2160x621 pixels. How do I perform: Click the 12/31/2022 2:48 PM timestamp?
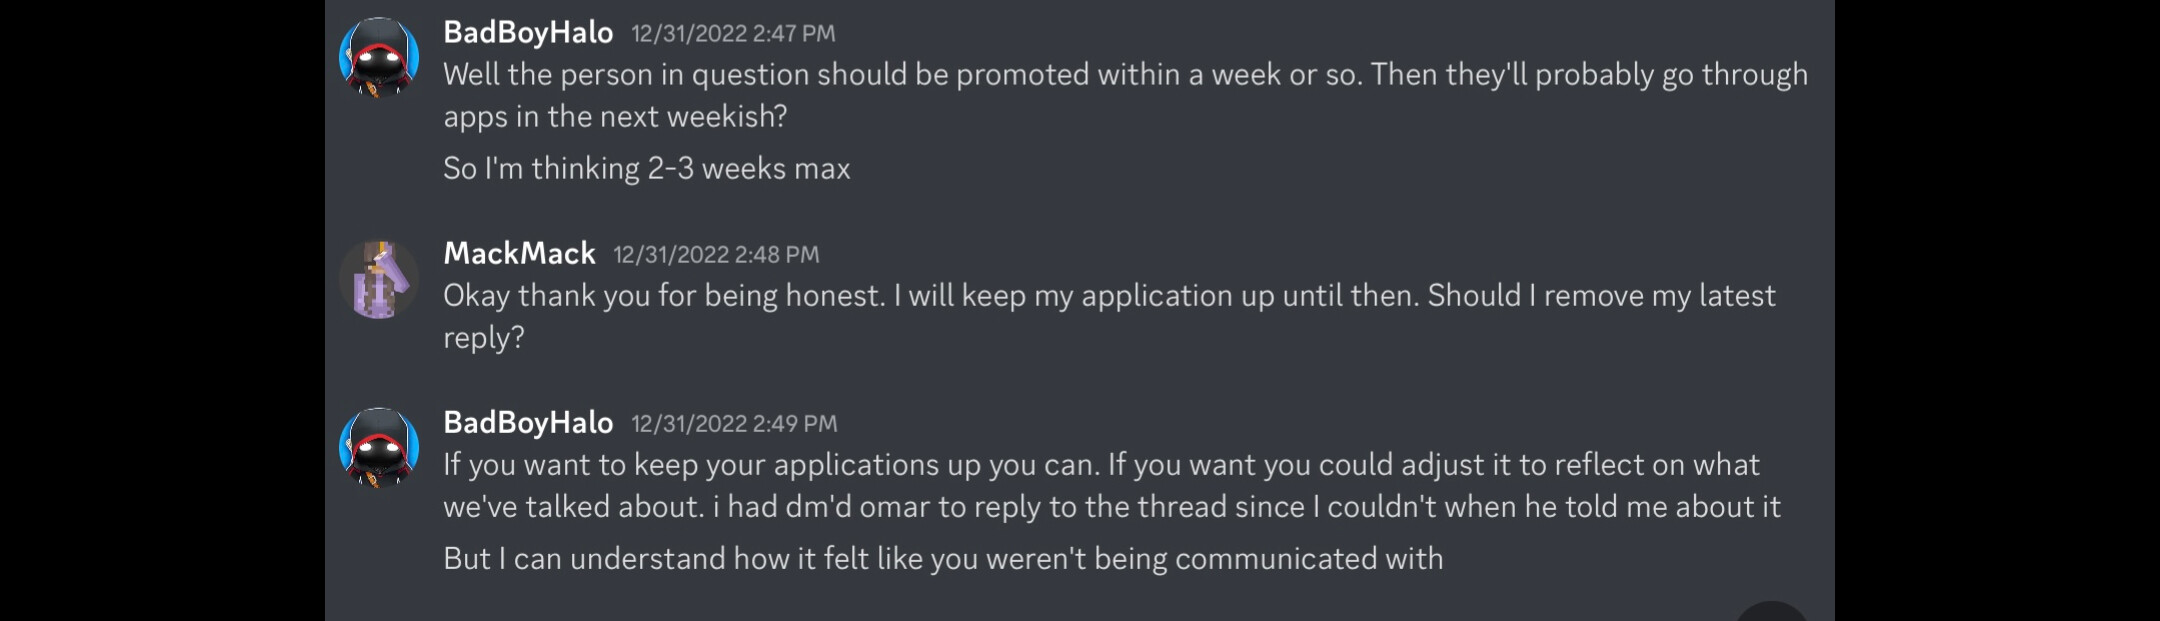716,255
